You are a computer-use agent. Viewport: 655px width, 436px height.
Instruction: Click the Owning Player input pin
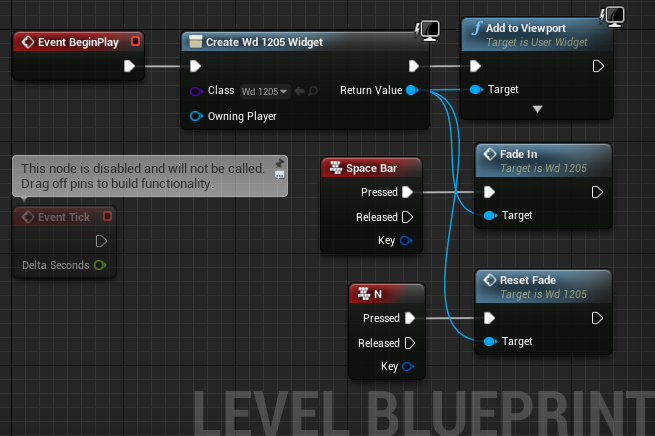[196, 116]
